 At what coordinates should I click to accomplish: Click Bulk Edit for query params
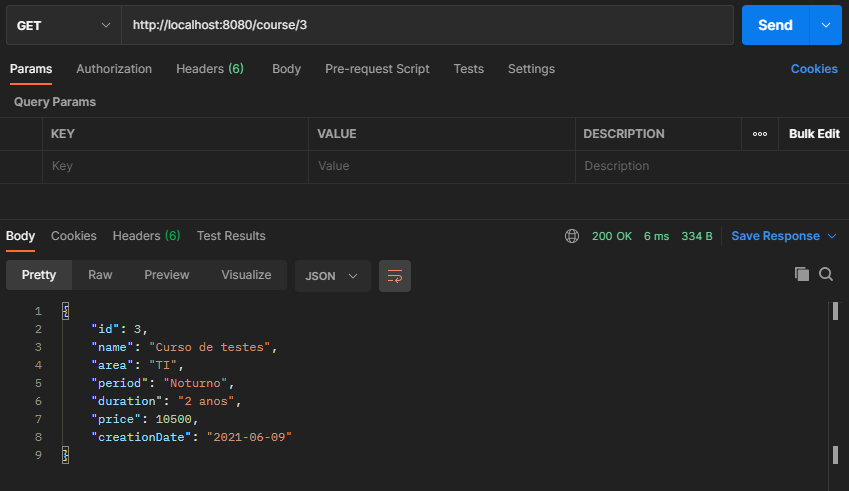(x=814, y=134)
